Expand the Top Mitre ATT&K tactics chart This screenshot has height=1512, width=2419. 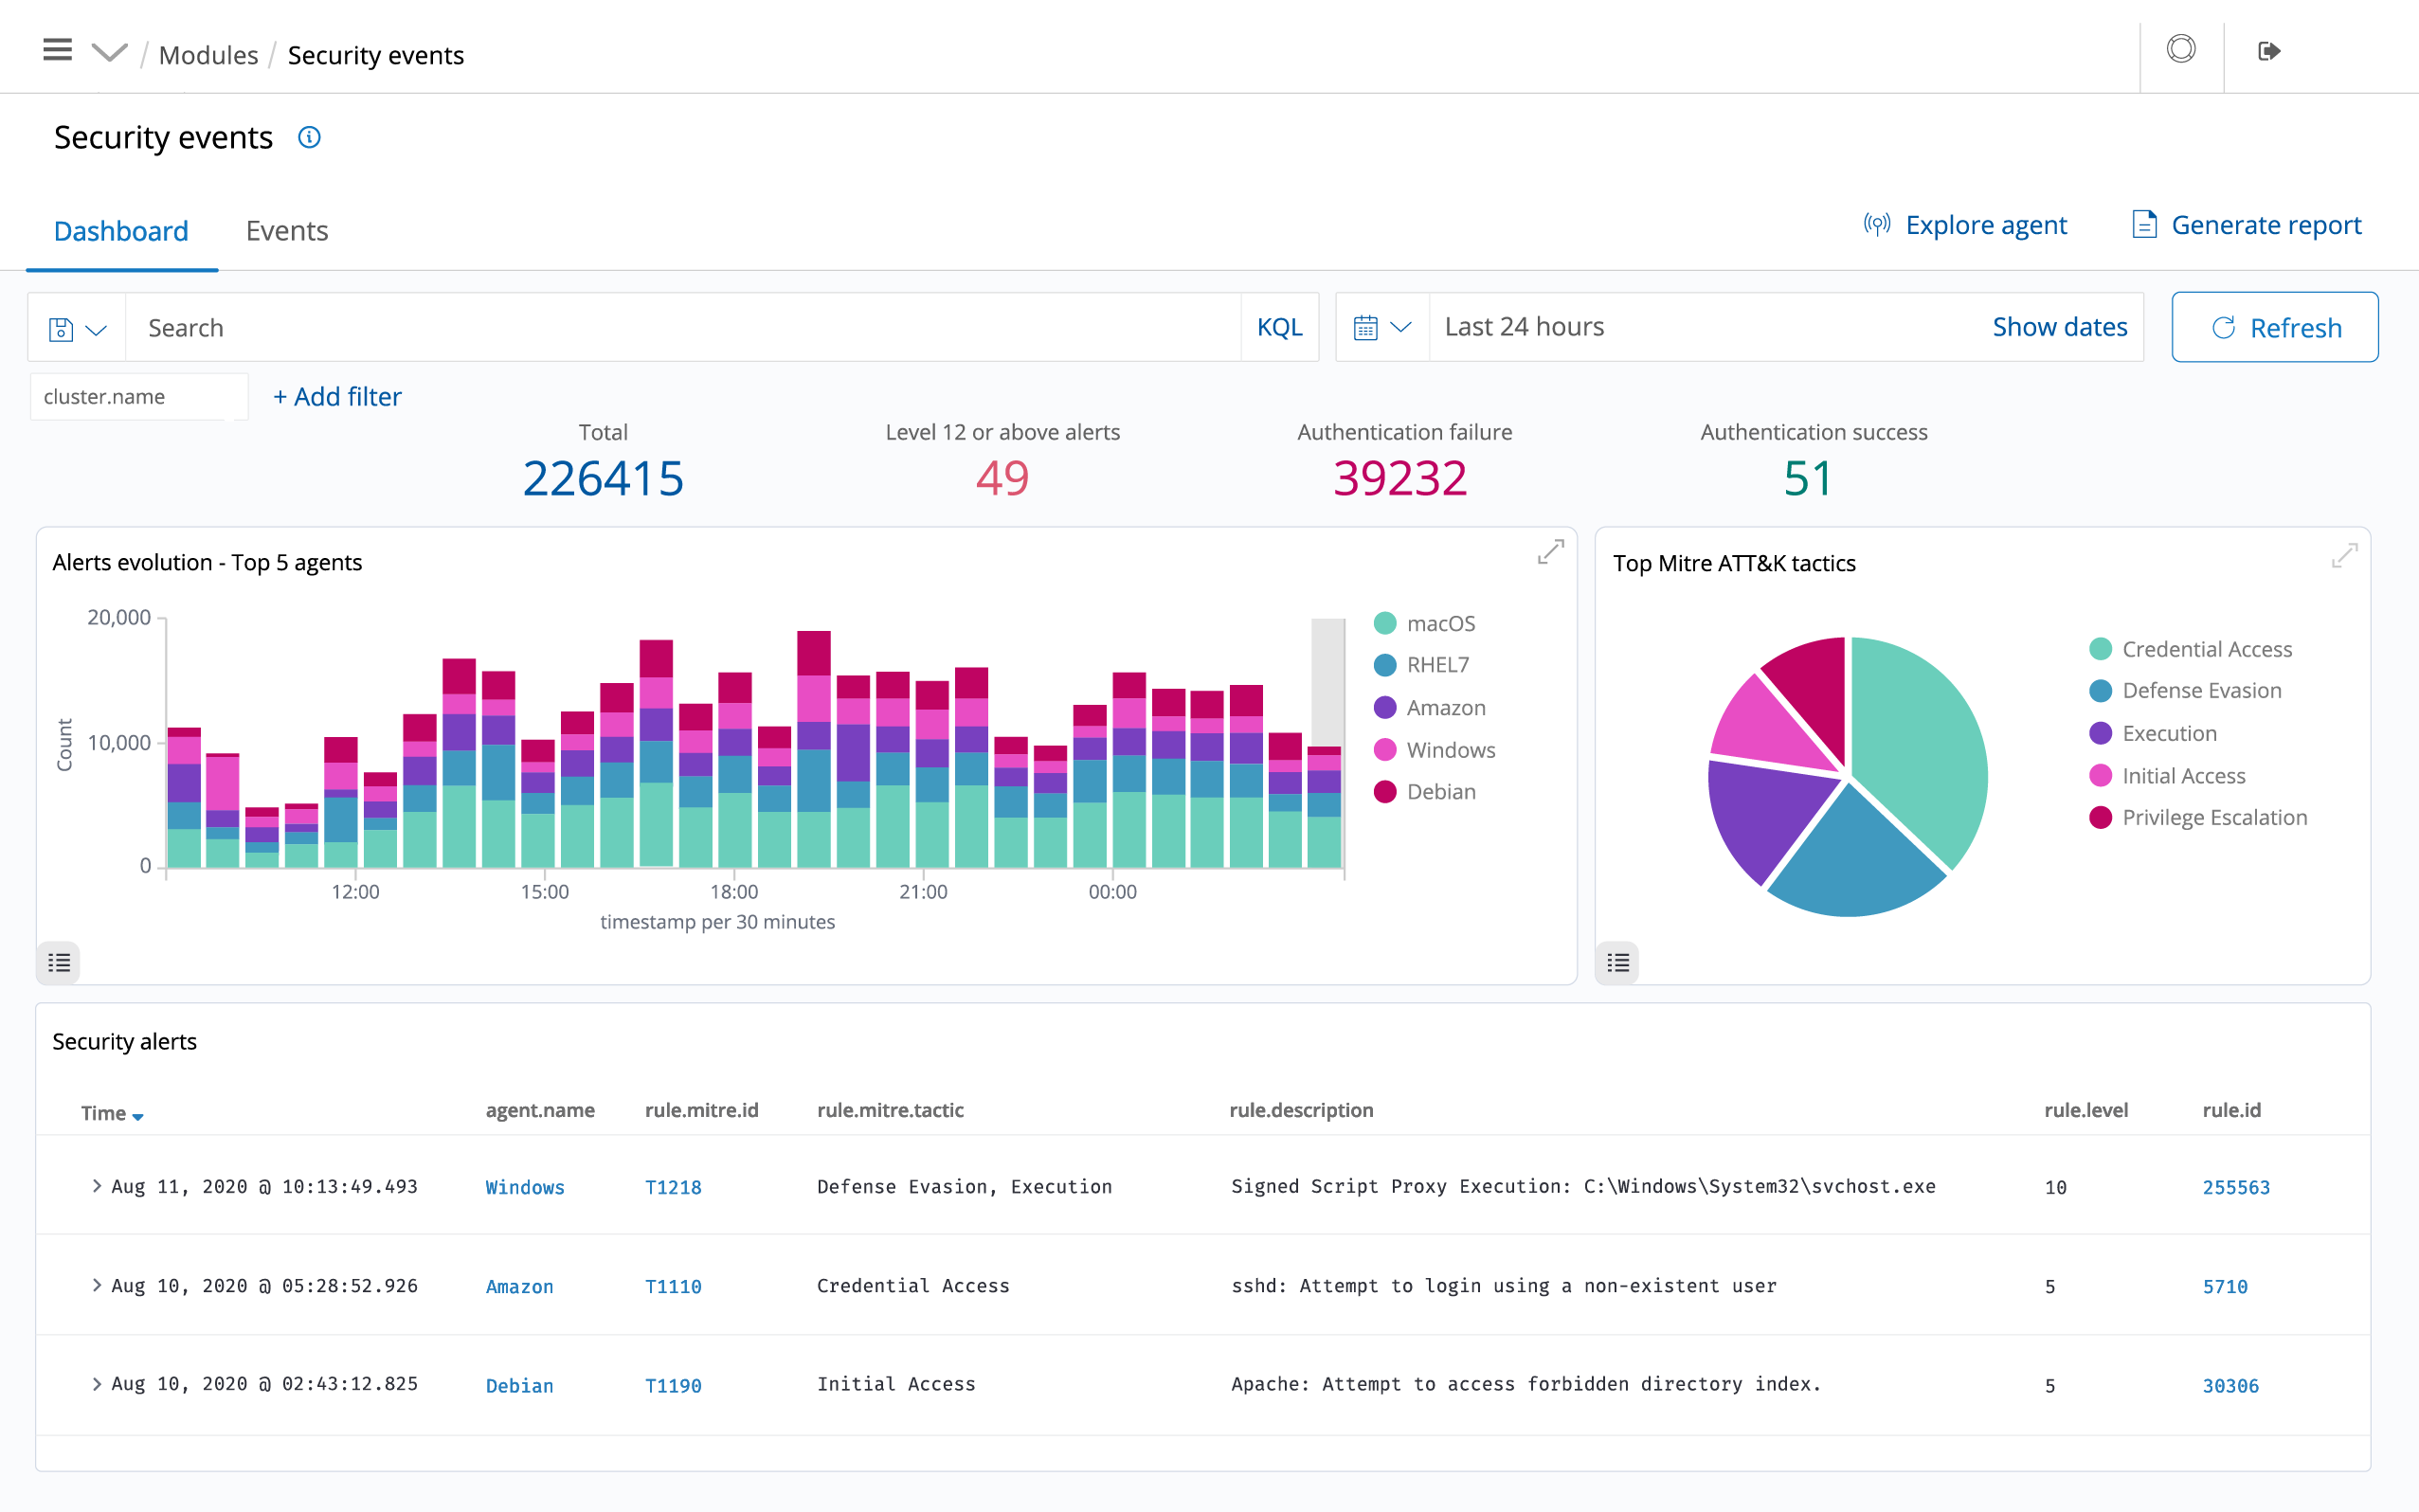[x=2344, y=555]
